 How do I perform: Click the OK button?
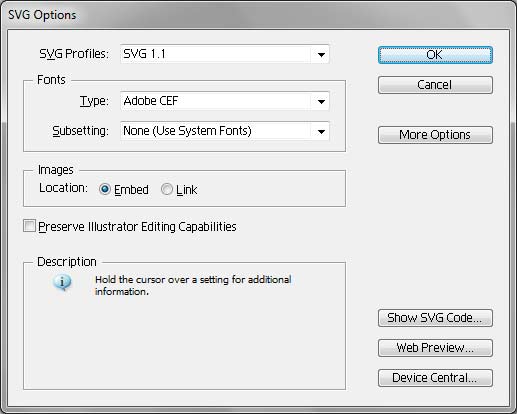[435, 55]
